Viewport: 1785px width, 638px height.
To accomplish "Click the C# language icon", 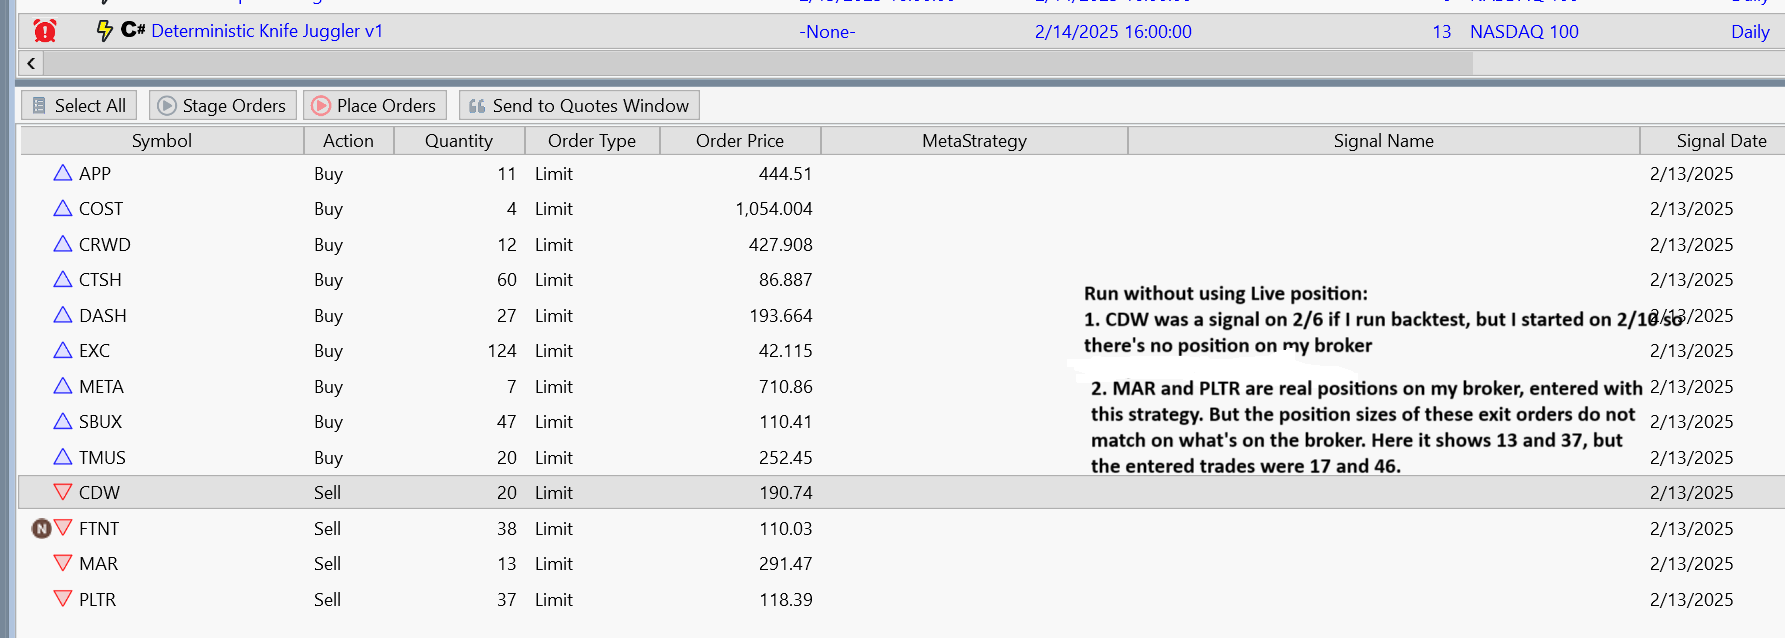I will 133,30.
